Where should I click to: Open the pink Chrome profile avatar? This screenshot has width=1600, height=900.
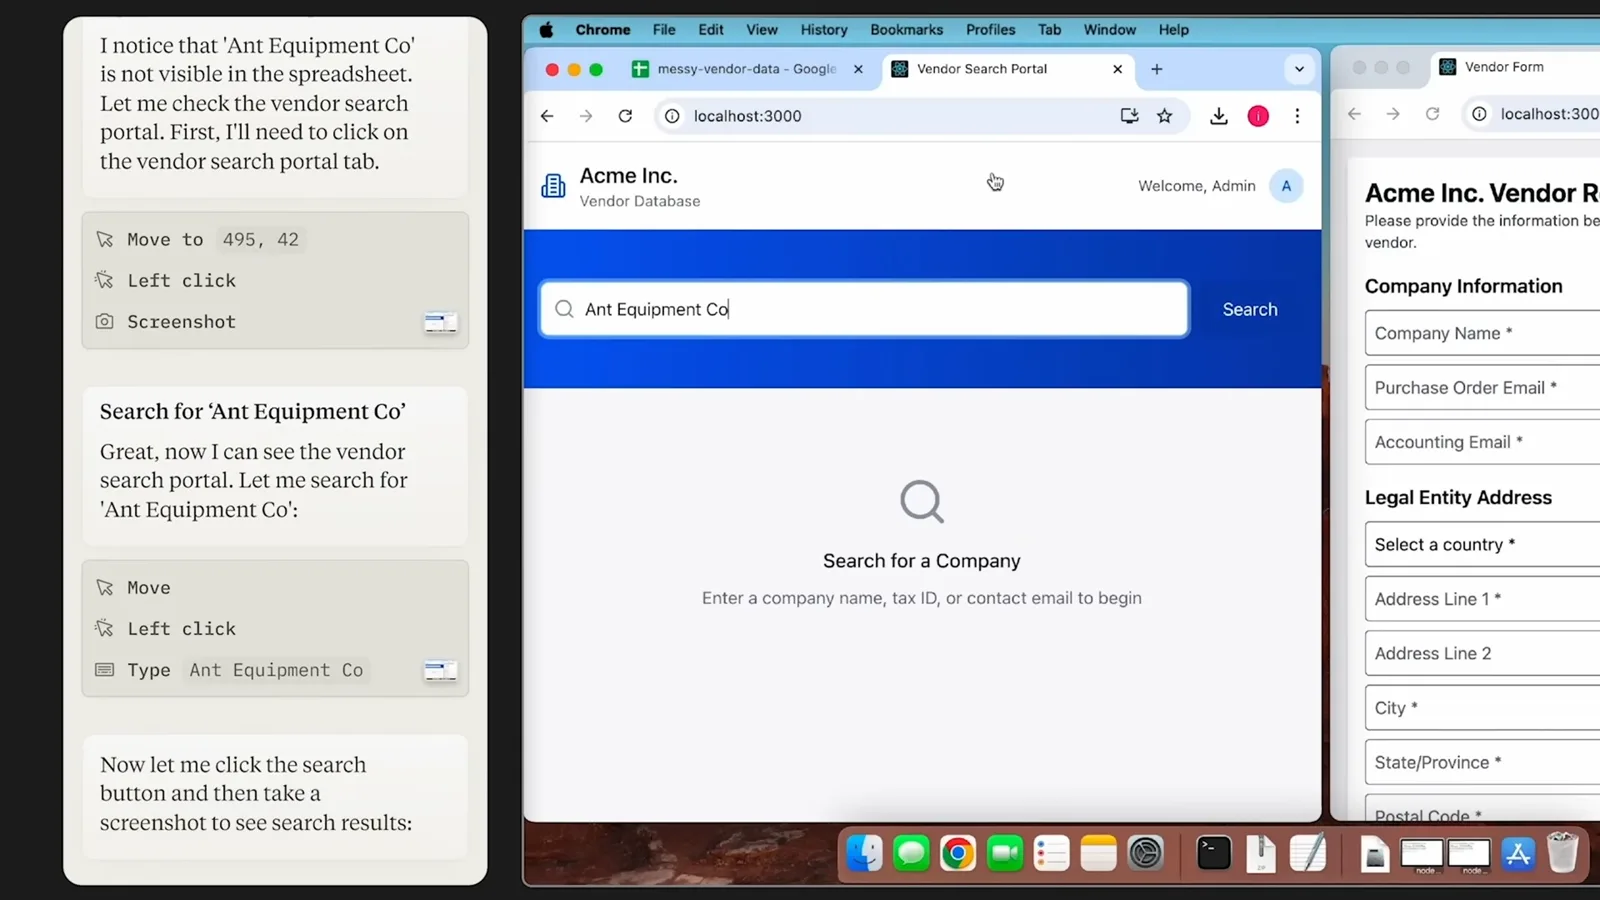[x=1258, y=116]
